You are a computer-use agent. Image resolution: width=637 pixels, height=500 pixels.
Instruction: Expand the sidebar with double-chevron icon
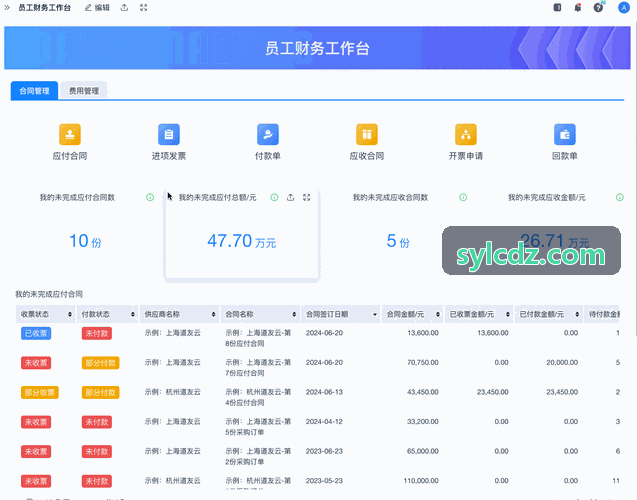pyautogui.click(x=7, y=7)
